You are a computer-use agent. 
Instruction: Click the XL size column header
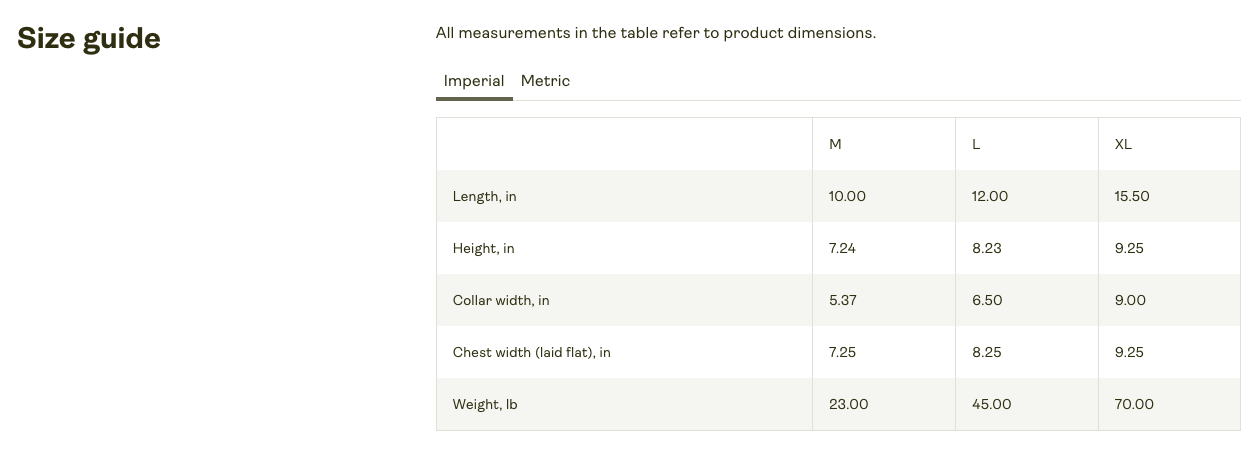[1123, 144]
